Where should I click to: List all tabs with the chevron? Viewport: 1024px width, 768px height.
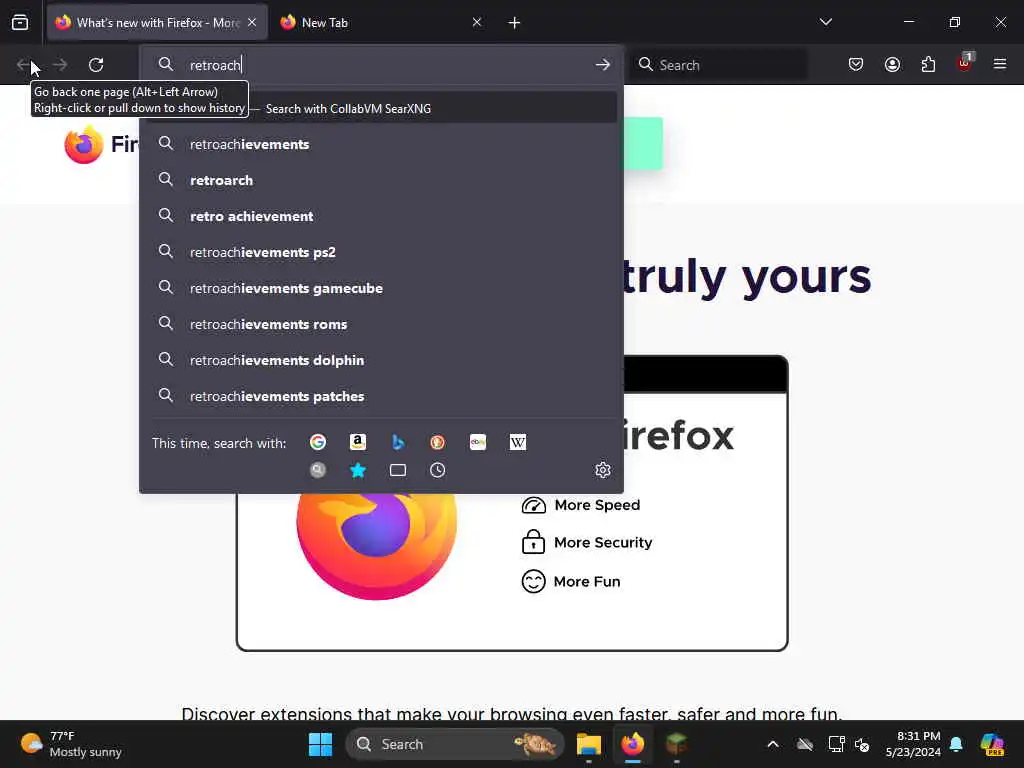pyautogui.click(x=825, y=22)
